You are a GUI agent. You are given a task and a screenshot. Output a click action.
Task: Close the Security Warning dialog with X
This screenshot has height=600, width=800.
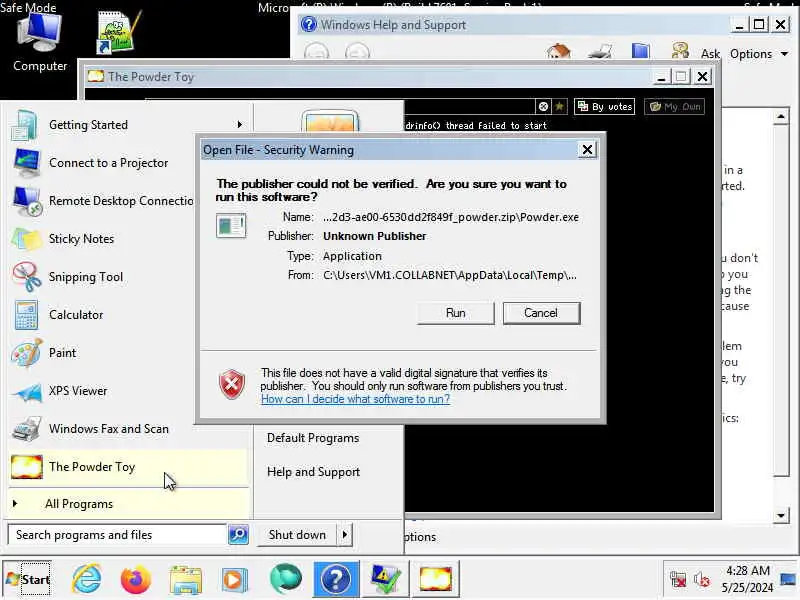[587, 149]
